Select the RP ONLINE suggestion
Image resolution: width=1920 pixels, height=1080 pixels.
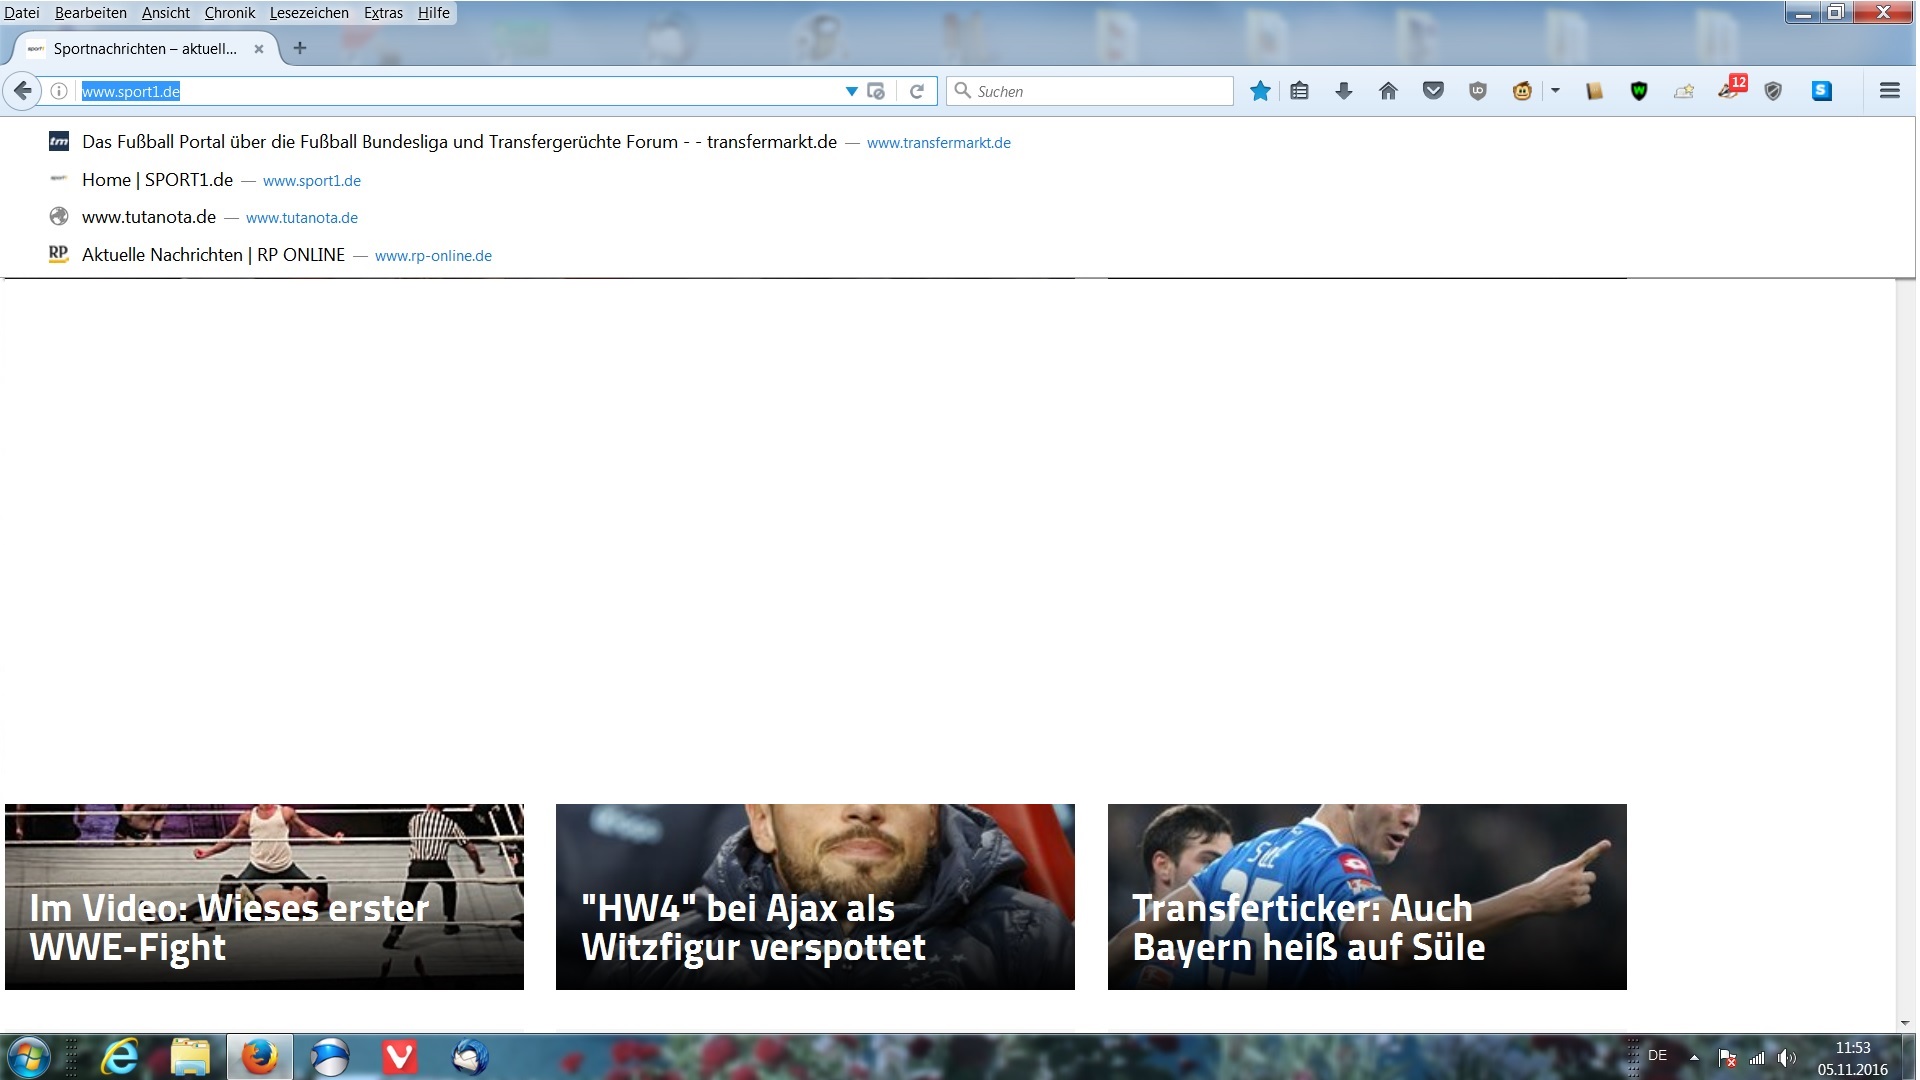point(213,255)
